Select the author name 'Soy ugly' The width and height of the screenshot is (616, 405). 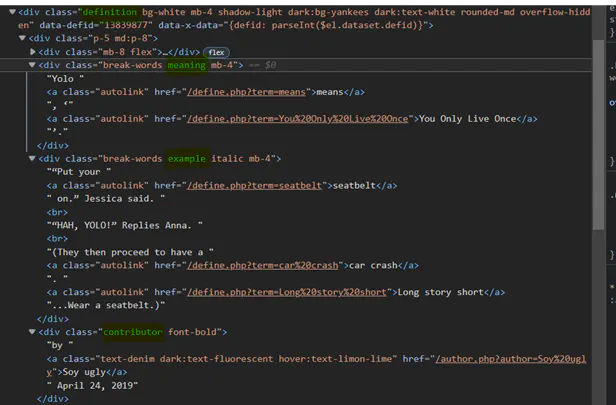pyautogui.click(x=84, y=372)
